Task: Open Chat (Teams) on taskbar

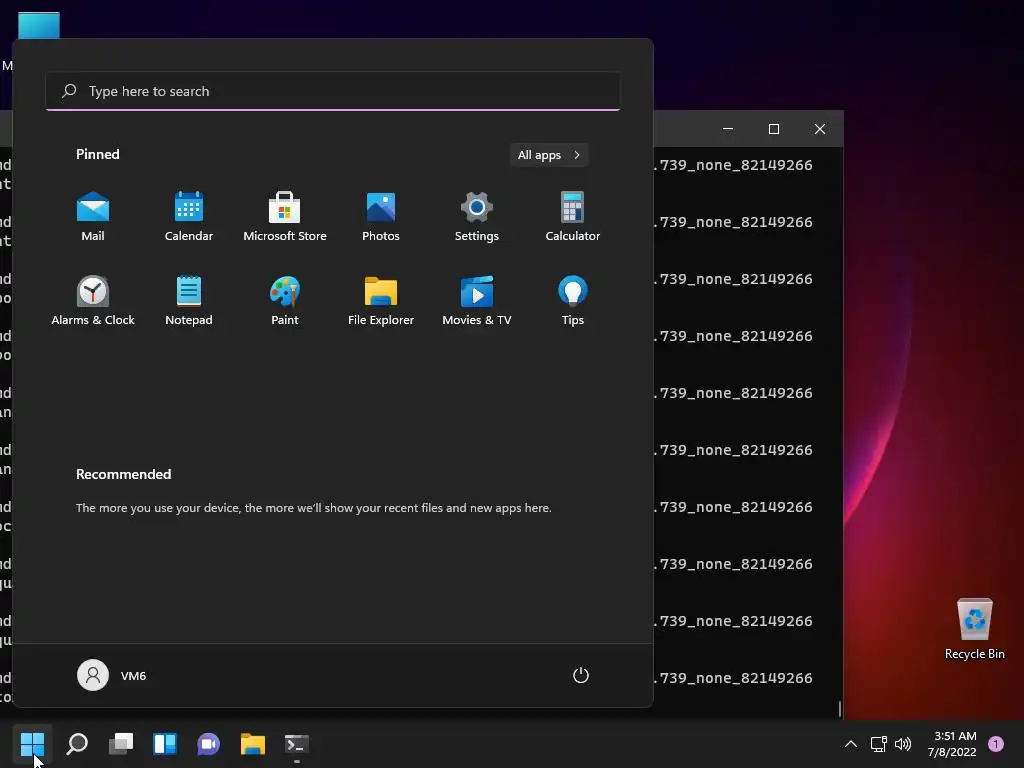Action: click(208, 744)
